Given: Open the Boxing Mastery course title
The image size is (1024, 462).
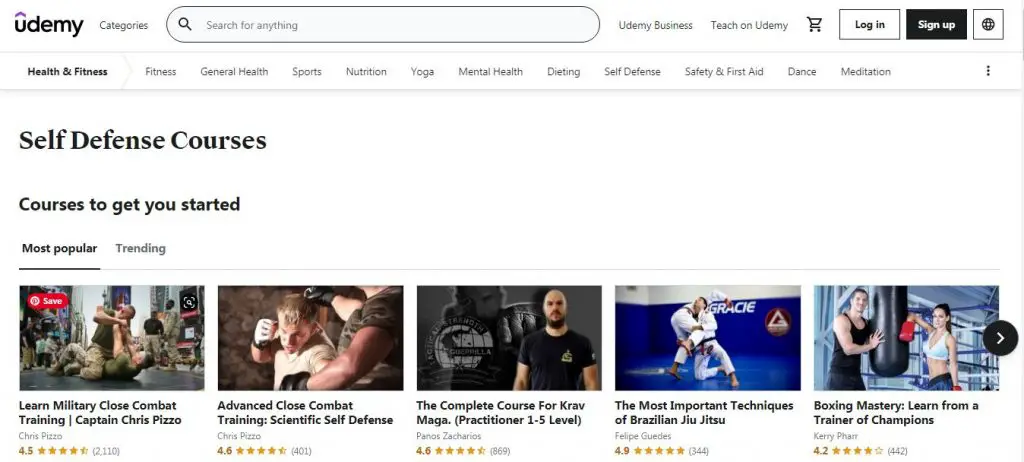Looking at the screenshot, I should coord(895,412).
